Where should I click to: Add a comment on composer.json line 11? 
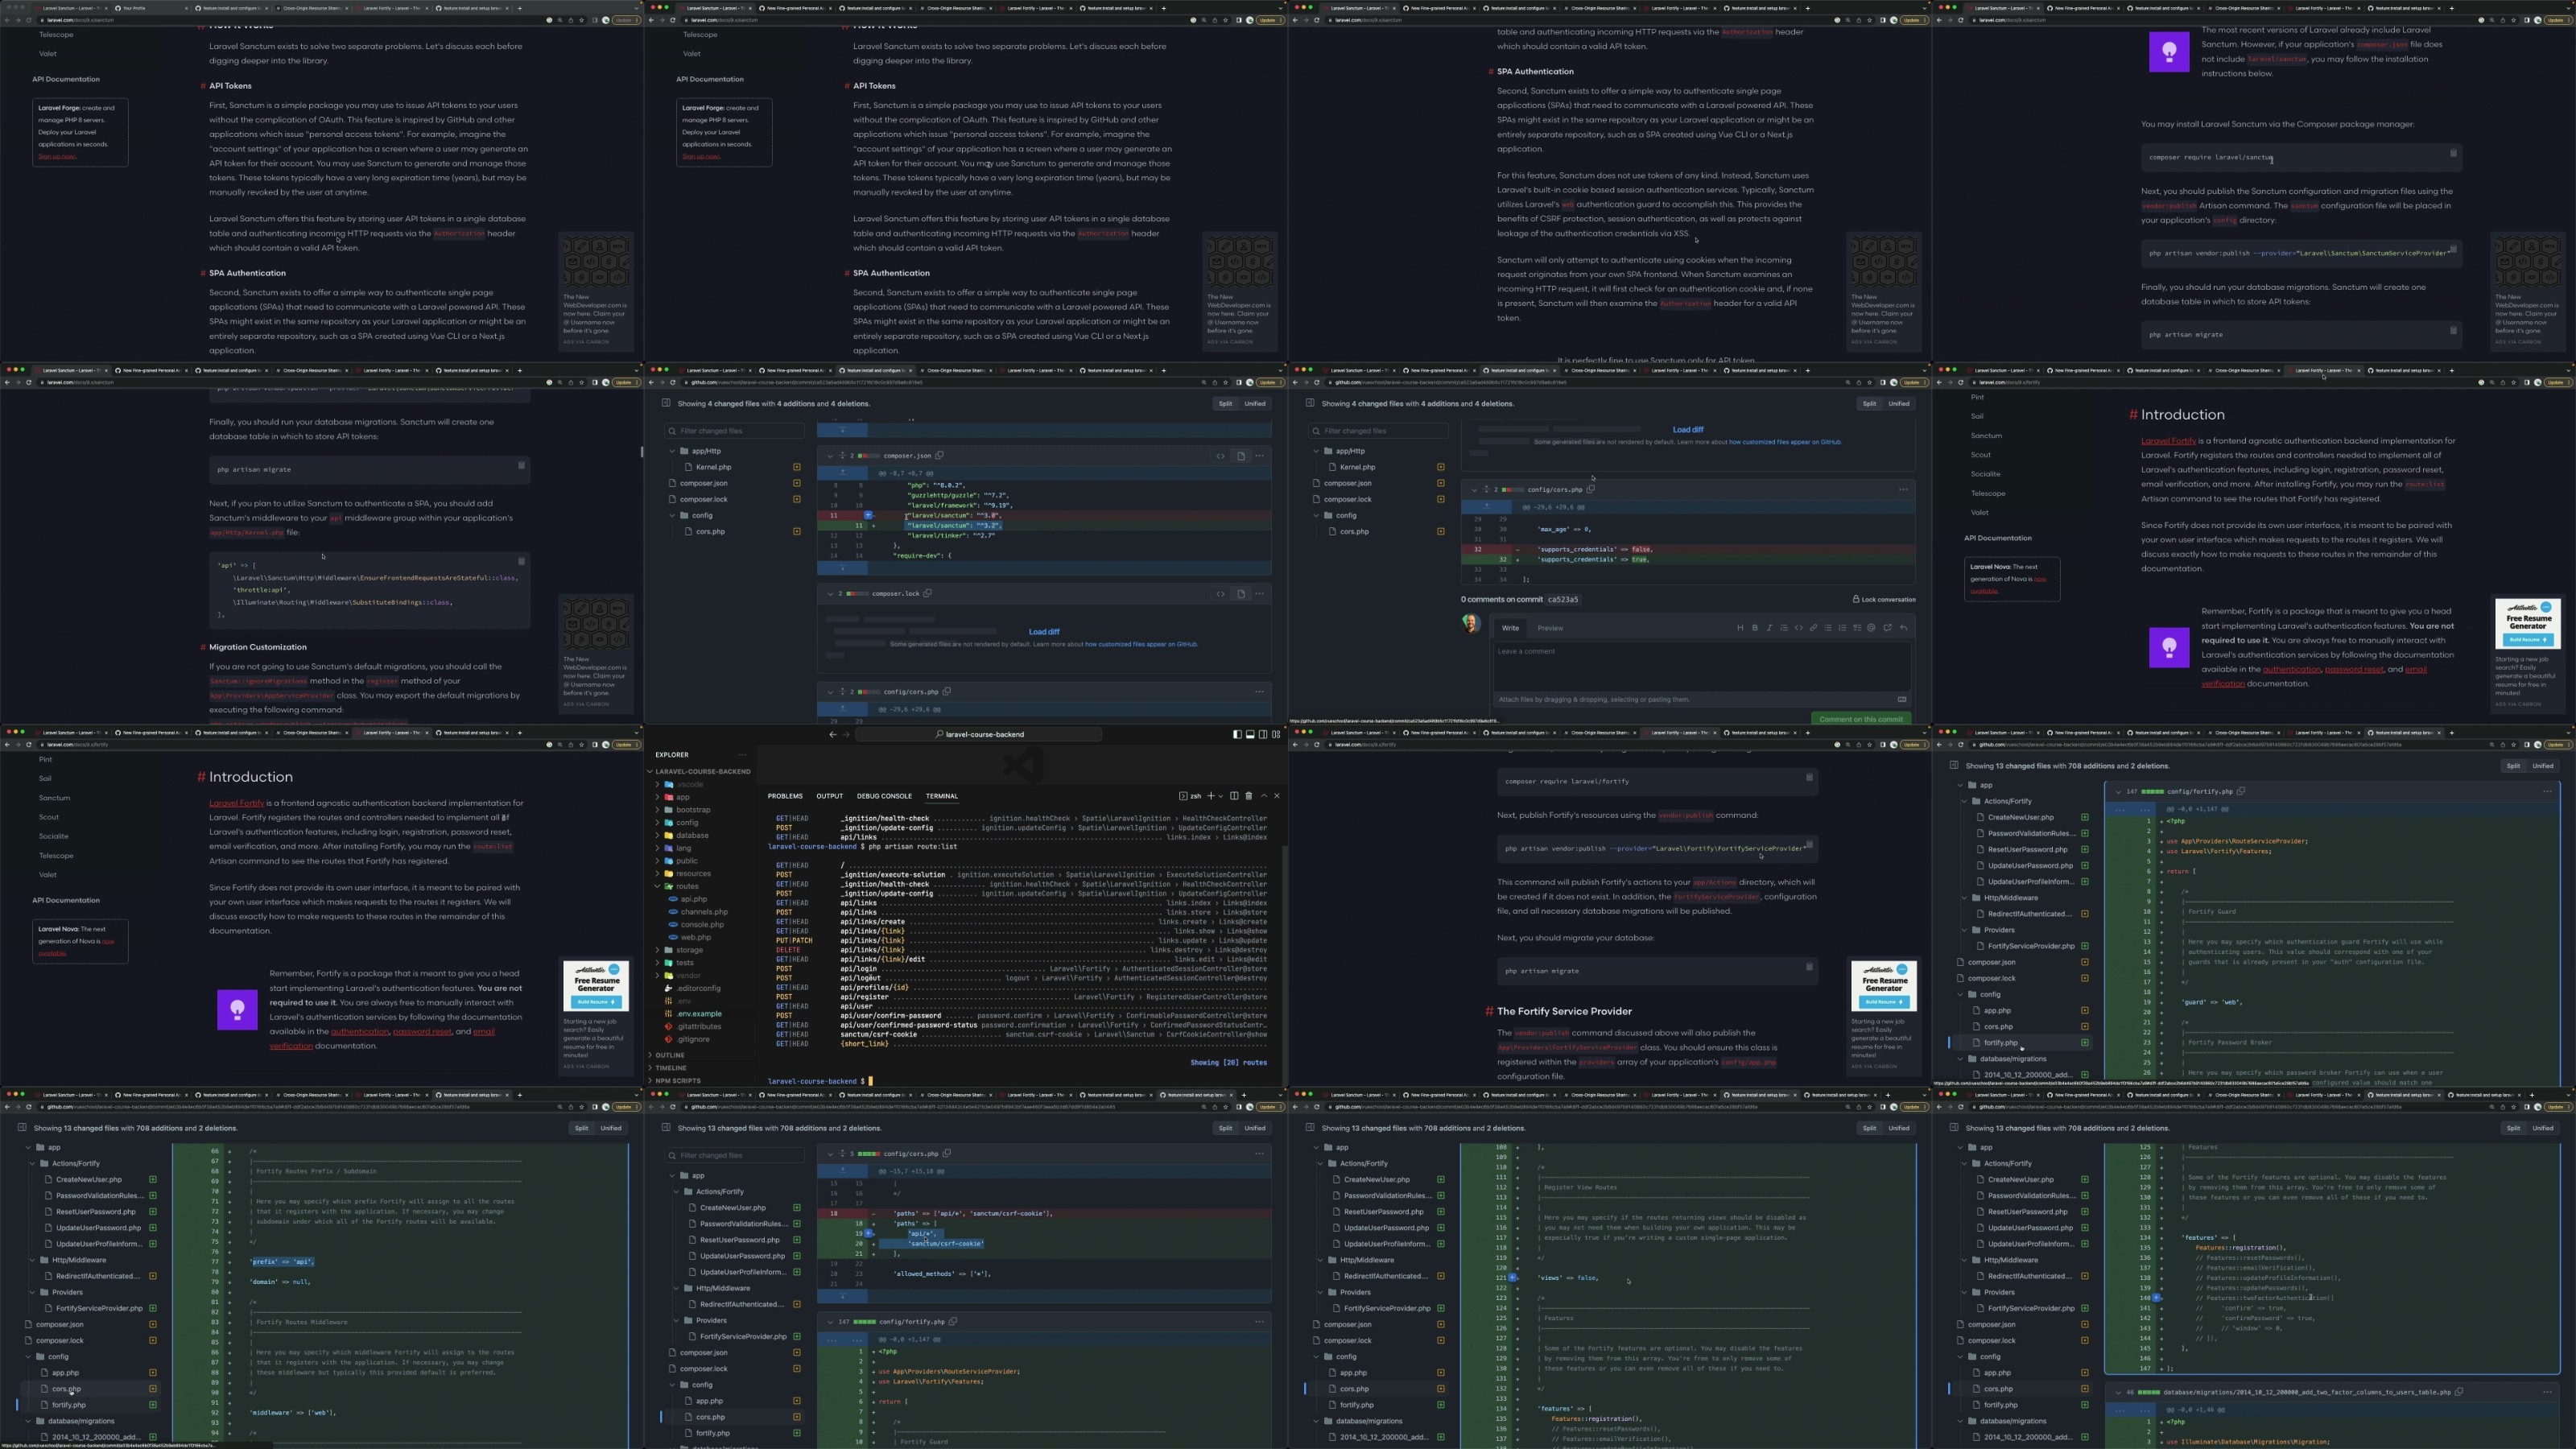pos(868,515)
